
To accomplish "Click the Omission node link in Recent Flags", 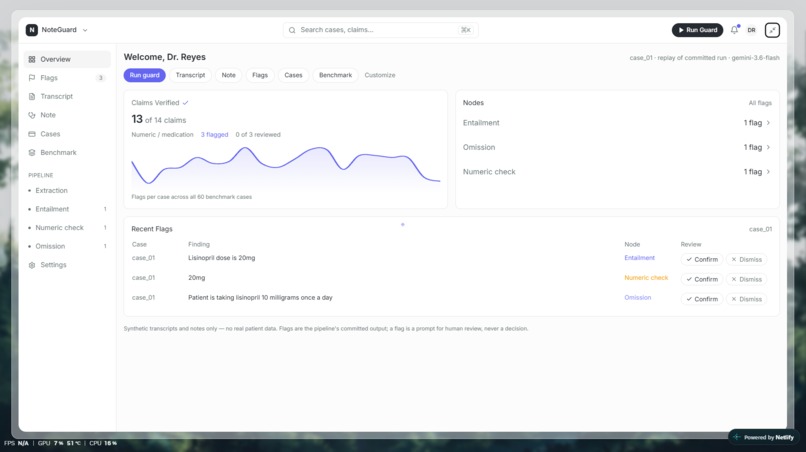I will click(x=637, y=298).
